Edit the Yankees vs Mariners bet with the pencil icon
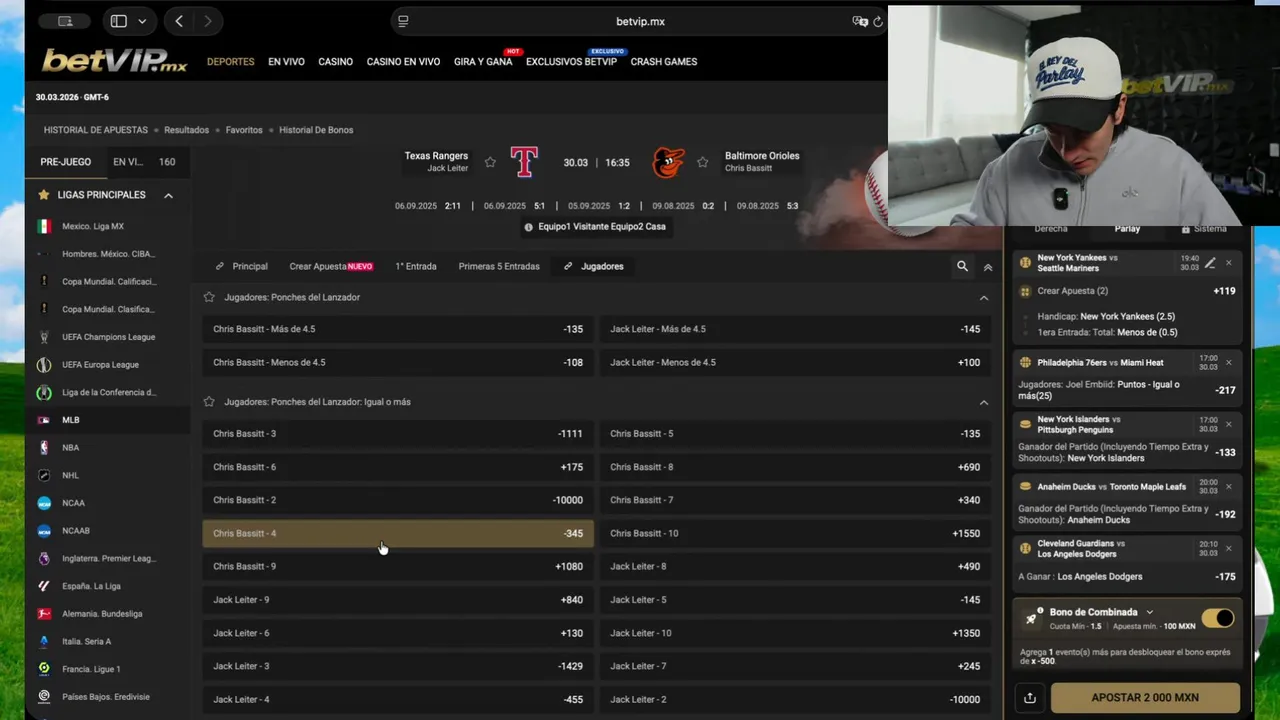 coord(1210,263)
